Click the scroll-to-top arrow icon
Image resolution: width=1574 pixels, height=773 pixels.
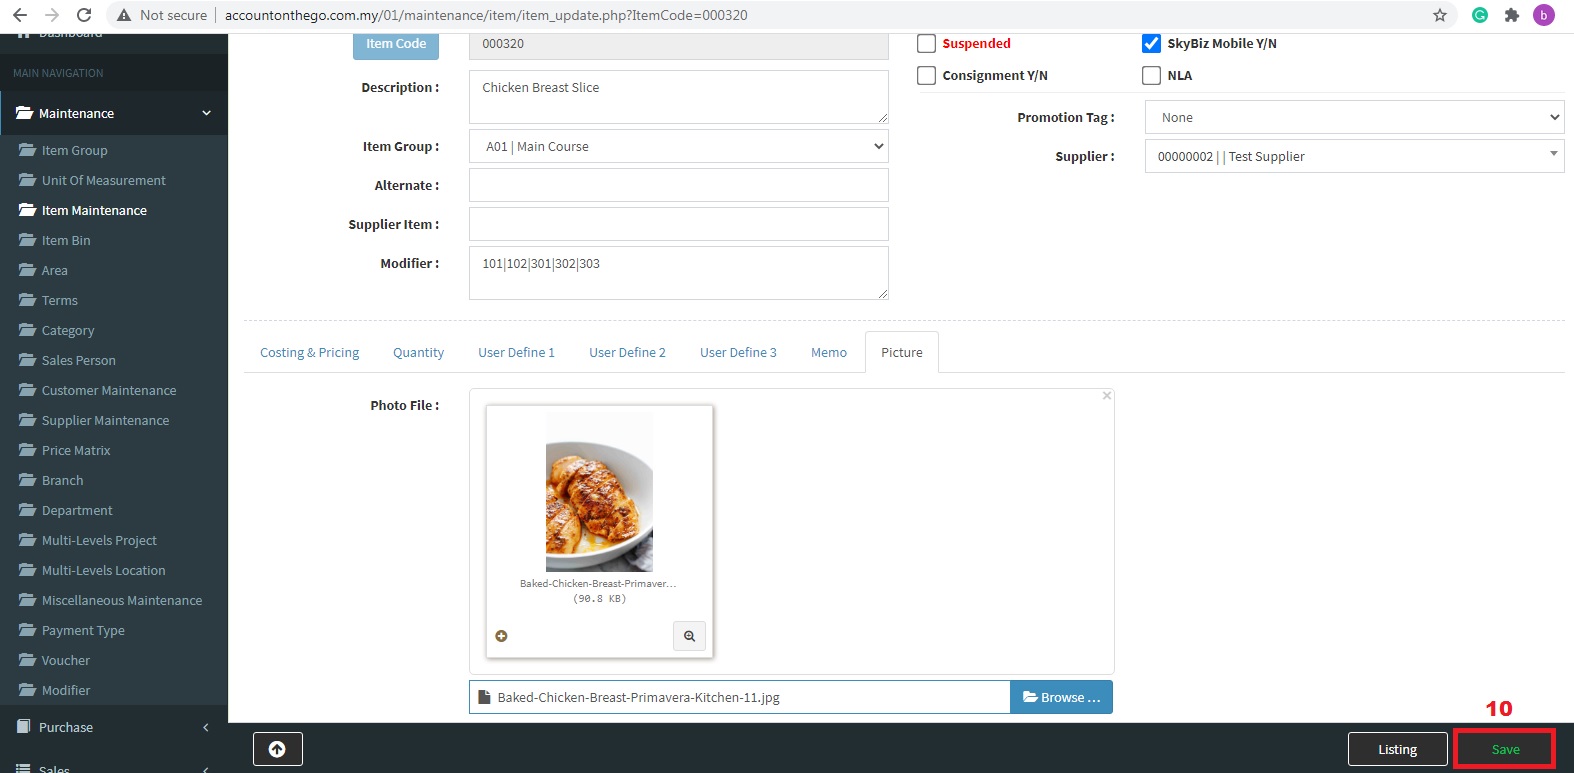pos(277,749)
